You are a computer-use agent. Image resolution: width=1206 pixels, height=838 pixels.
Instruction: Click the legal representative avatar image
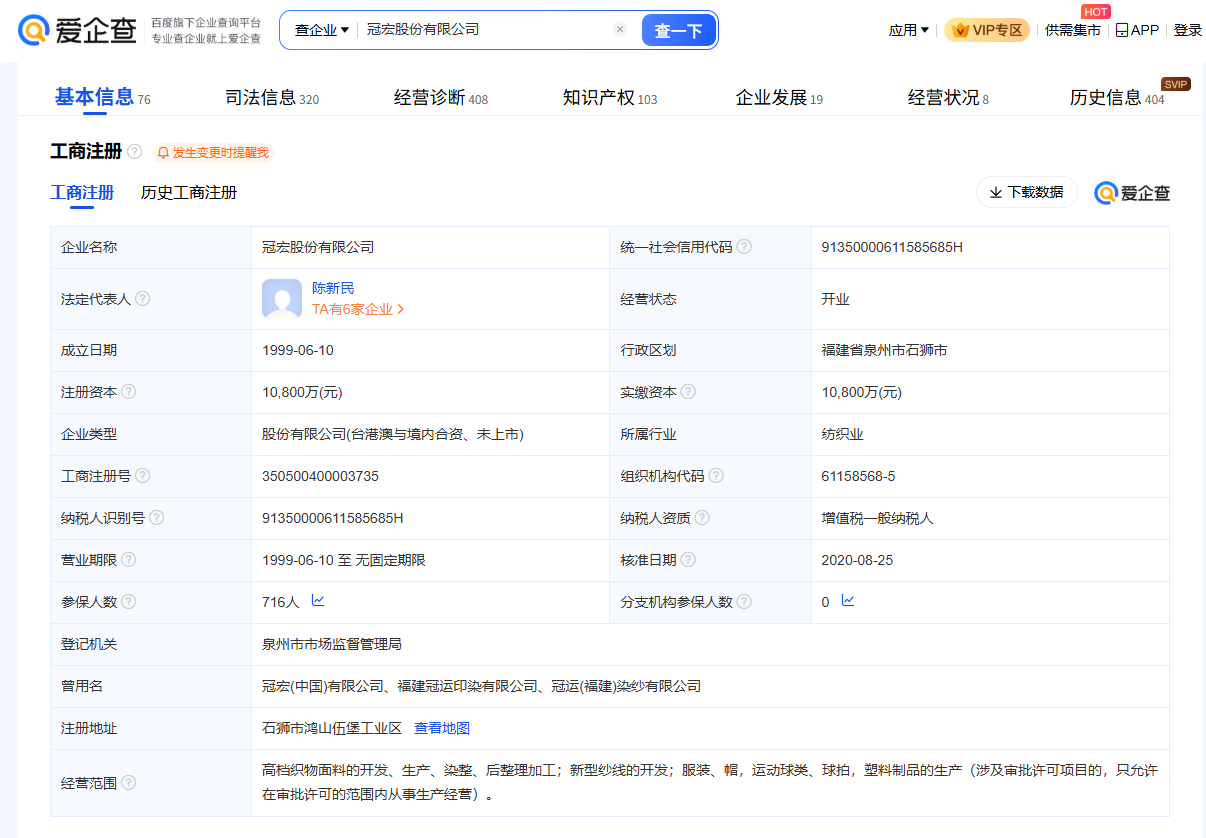click(x=281, y=299)
